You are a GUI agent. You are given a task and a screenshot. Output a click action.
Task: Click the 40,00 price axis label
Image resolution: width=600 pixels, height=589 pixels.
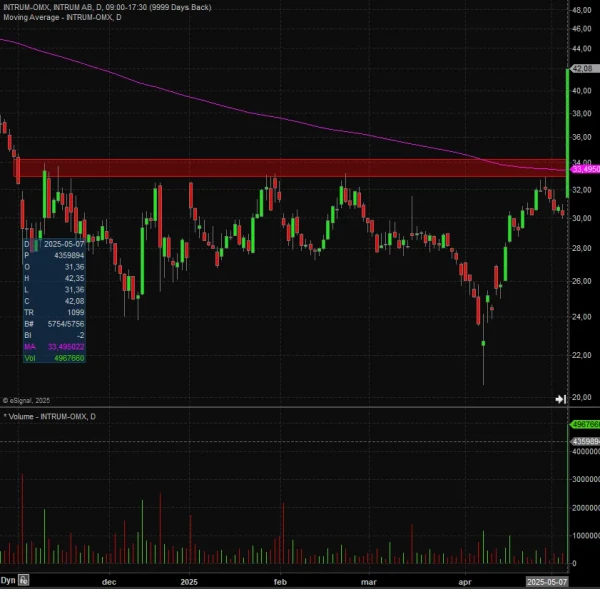click(582, 91)
